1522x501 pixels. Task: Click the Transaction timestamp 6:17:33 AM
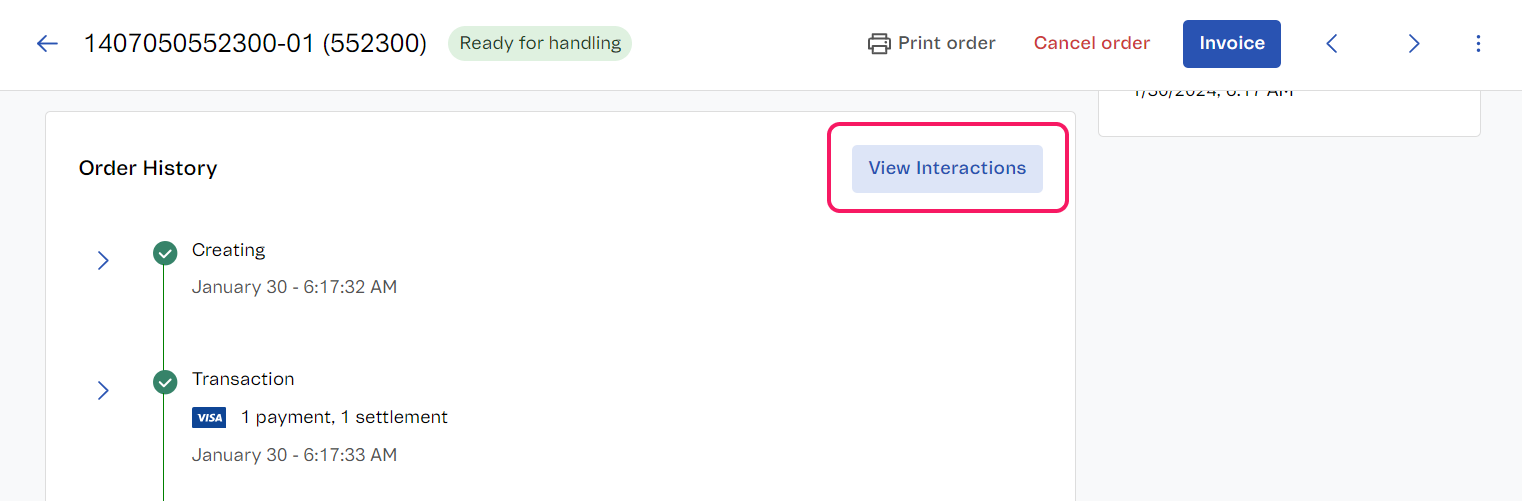(294, 456)
